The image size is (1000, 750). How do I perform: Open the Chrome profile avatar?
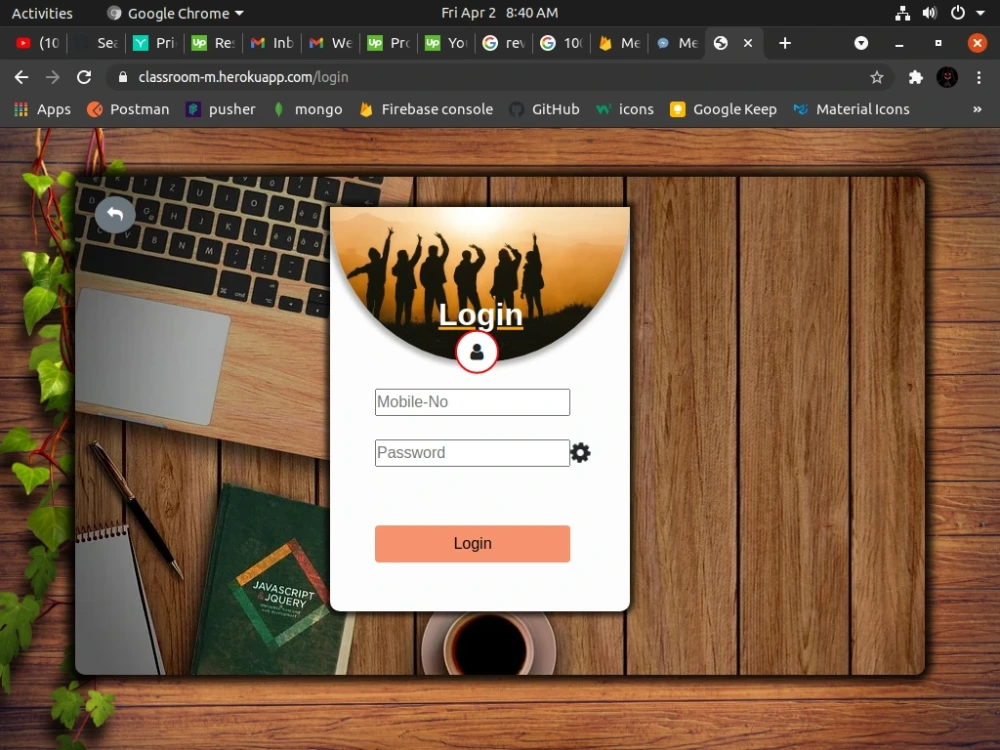[x=947, y=77]
